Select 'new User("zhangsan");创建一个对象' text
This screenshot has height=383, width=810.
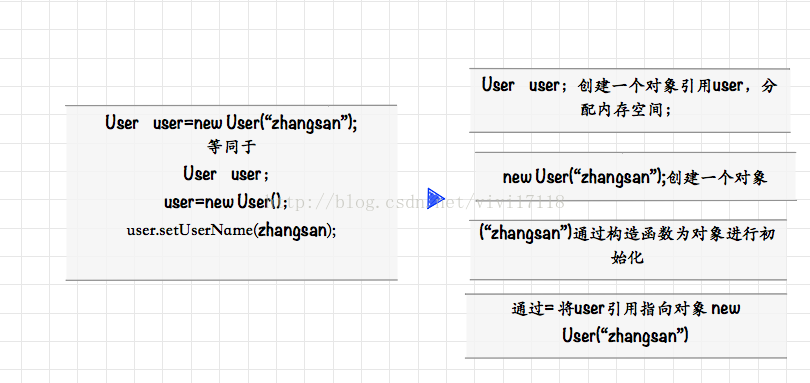pyautogui.click(x=635, y=177)
